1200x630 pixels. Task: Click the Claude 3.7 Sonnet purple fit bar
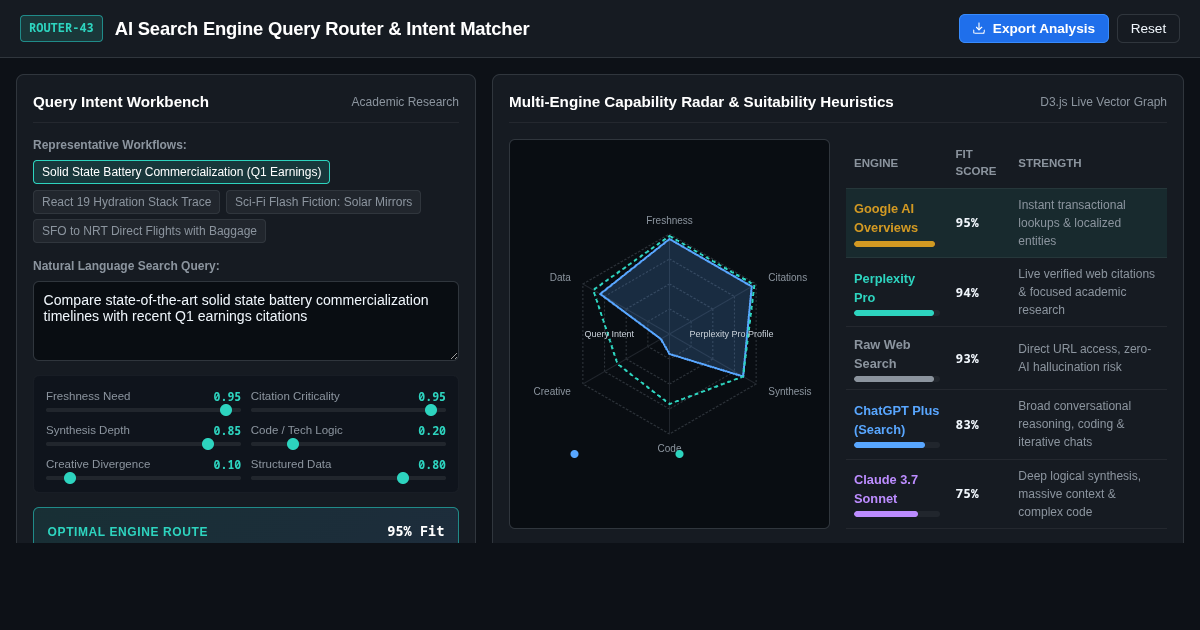(x=886, y=514)
